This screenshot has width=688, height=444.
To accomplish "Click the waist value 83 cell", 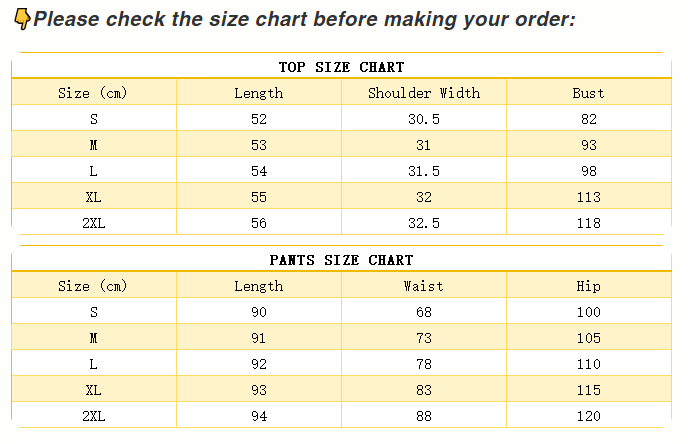I will click(424, 390).
